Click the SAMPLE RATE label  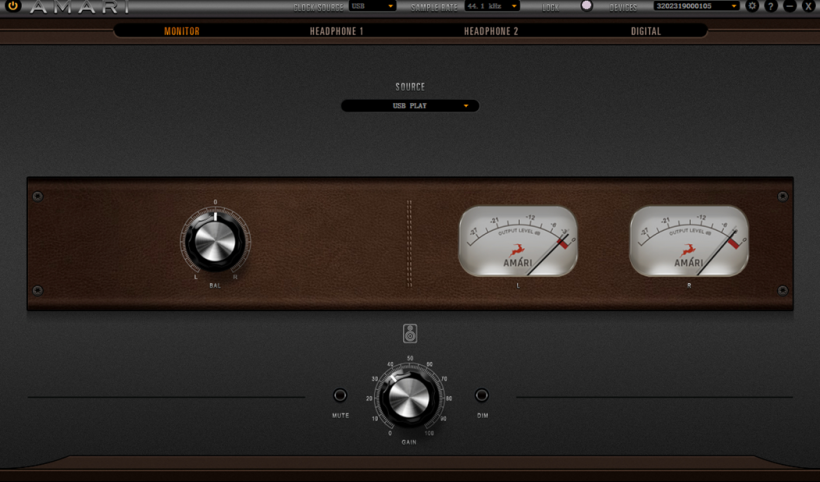434,7
